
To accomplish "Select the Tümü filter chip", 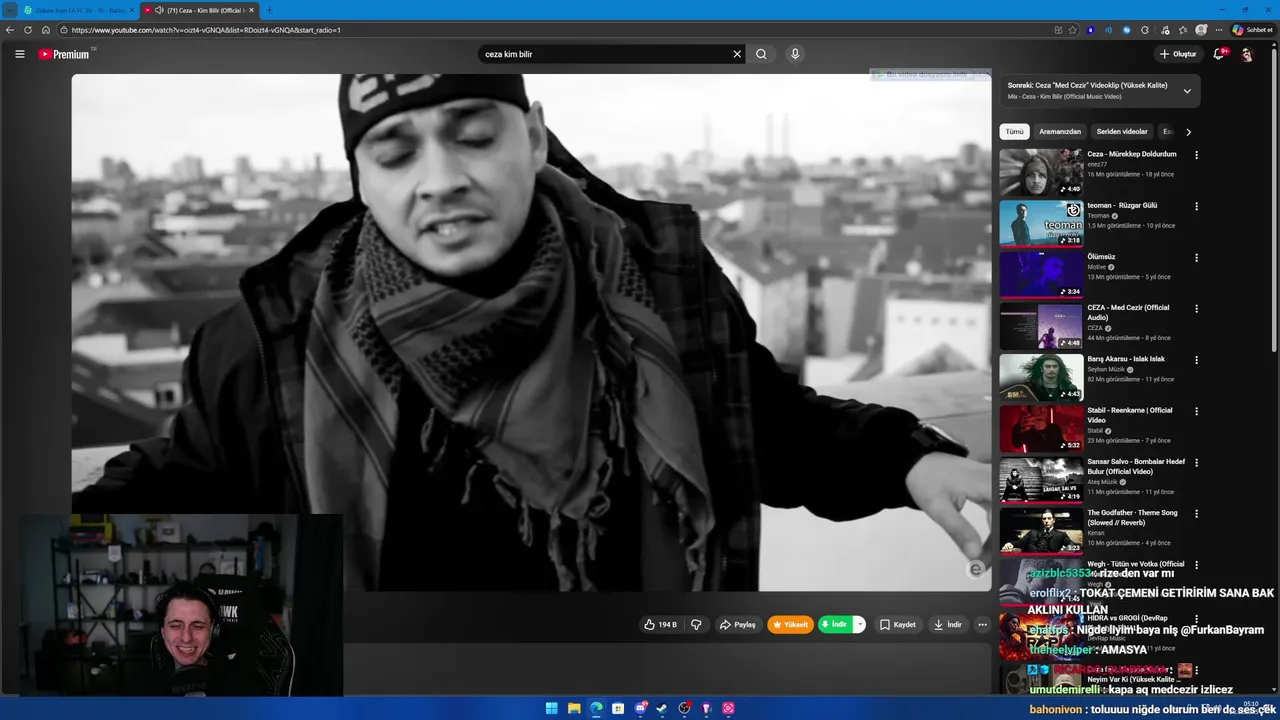I will click(x=1014, y=131).
